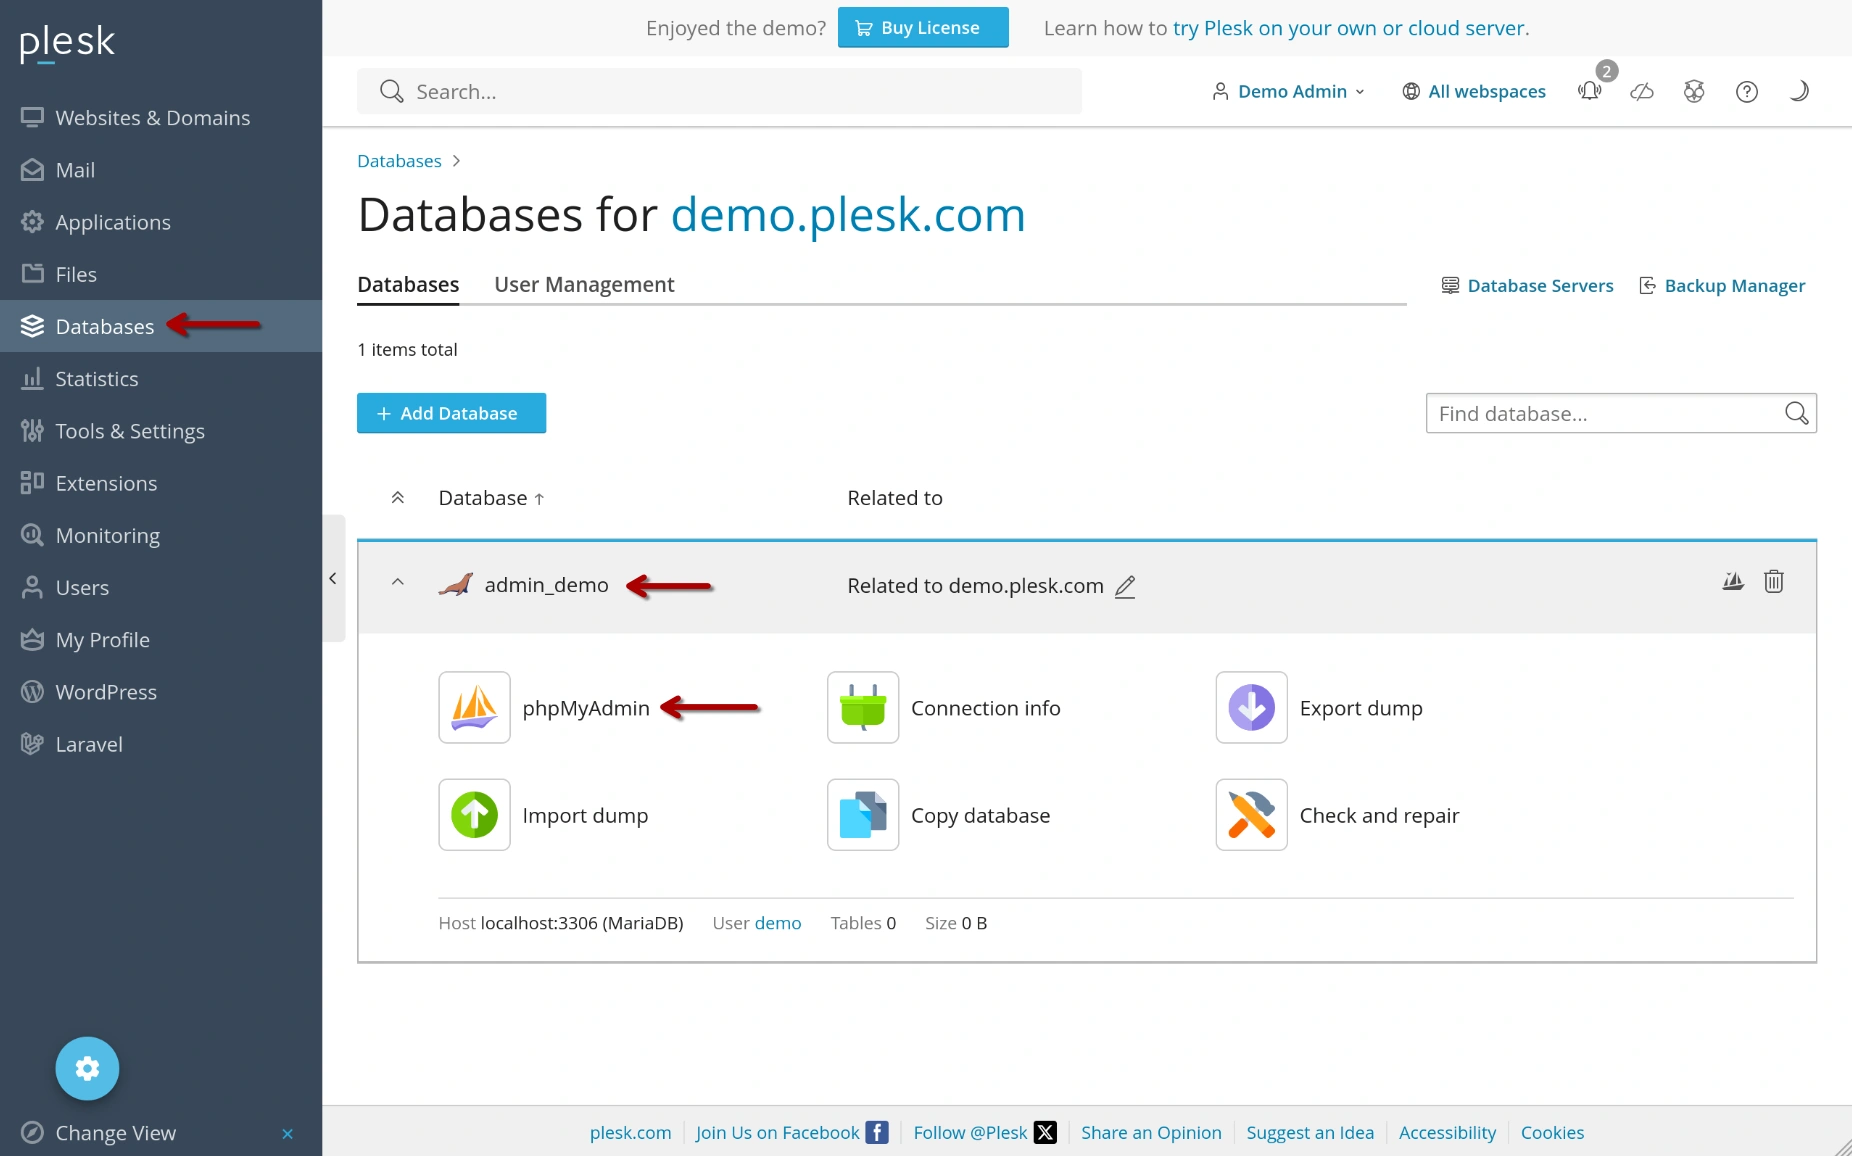Open Databases from the left sidebar
This screenshot has height=1156, width=1852.
pyautogui.click(x=104, y=326)
